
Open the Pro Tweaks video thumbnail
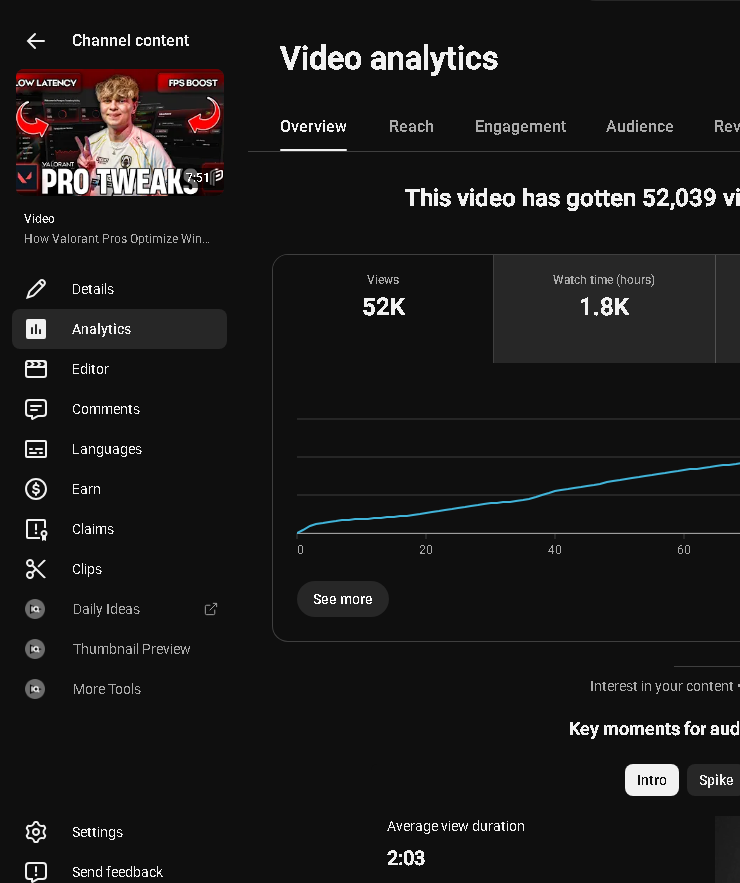120,132
